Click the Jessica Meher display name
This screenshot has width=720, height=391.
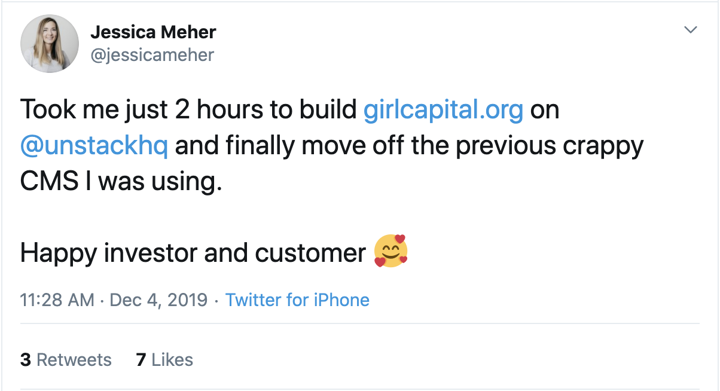pyautogui.click(x=153, y=32)
